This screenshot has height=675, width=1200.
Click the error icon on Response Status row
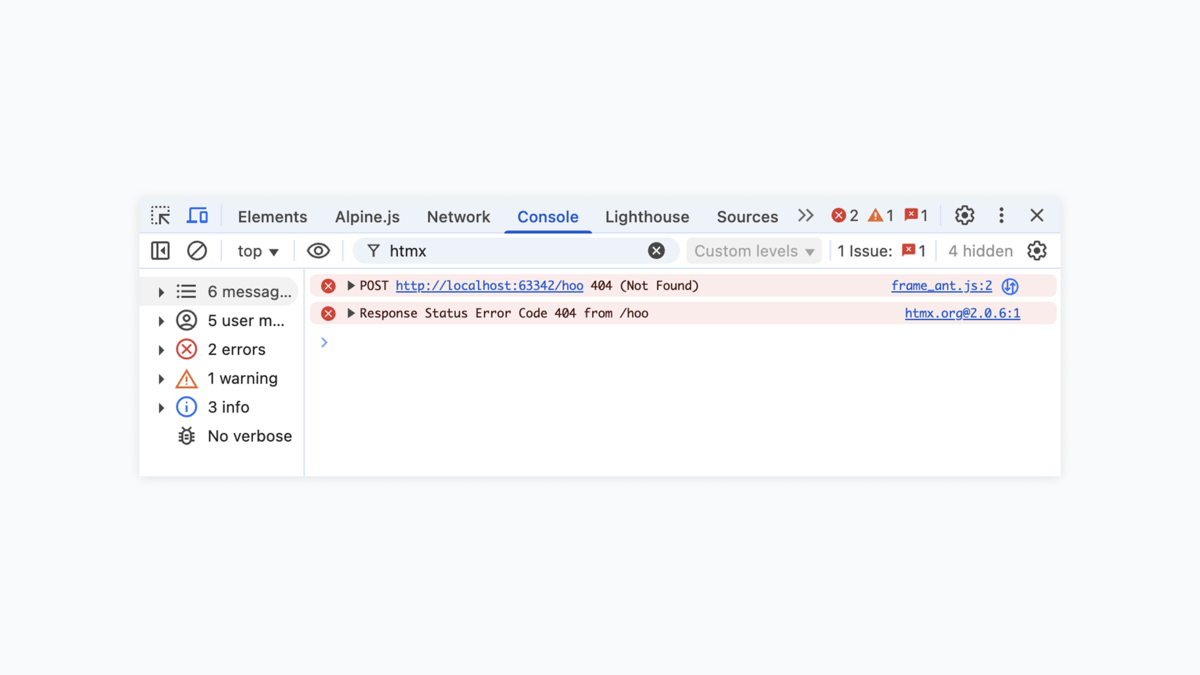[x=328, y=314]
